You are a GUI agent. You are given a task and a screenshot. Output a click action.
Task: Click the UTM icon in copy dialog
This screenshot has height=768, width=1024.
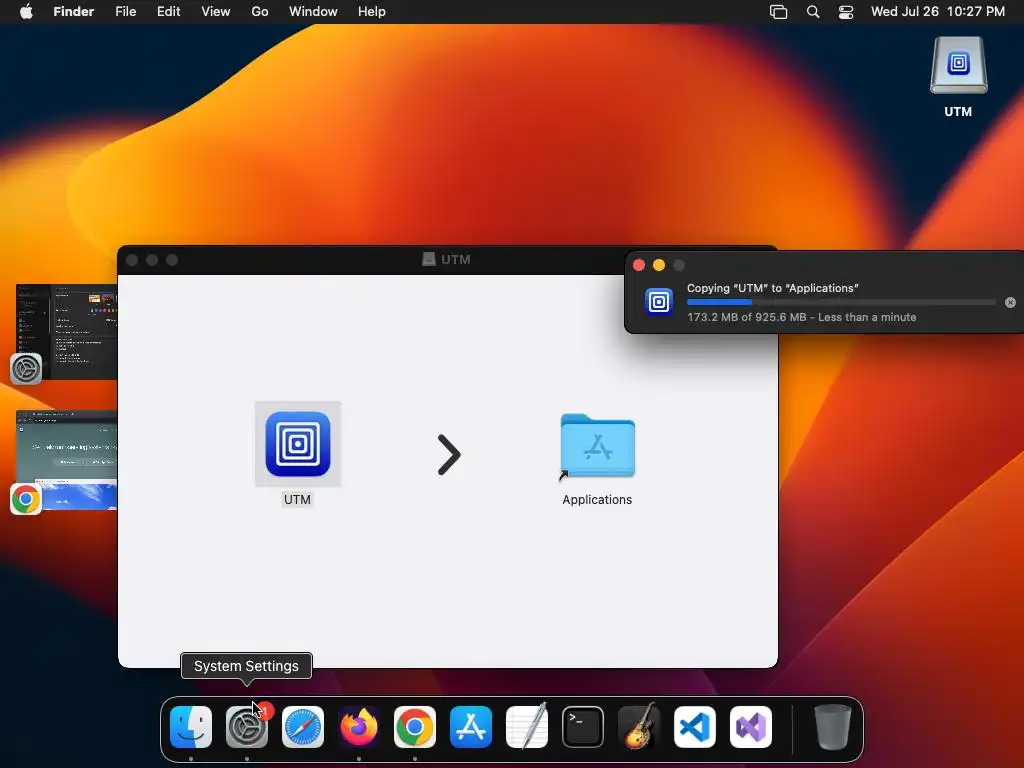click(x=659, y=302)
